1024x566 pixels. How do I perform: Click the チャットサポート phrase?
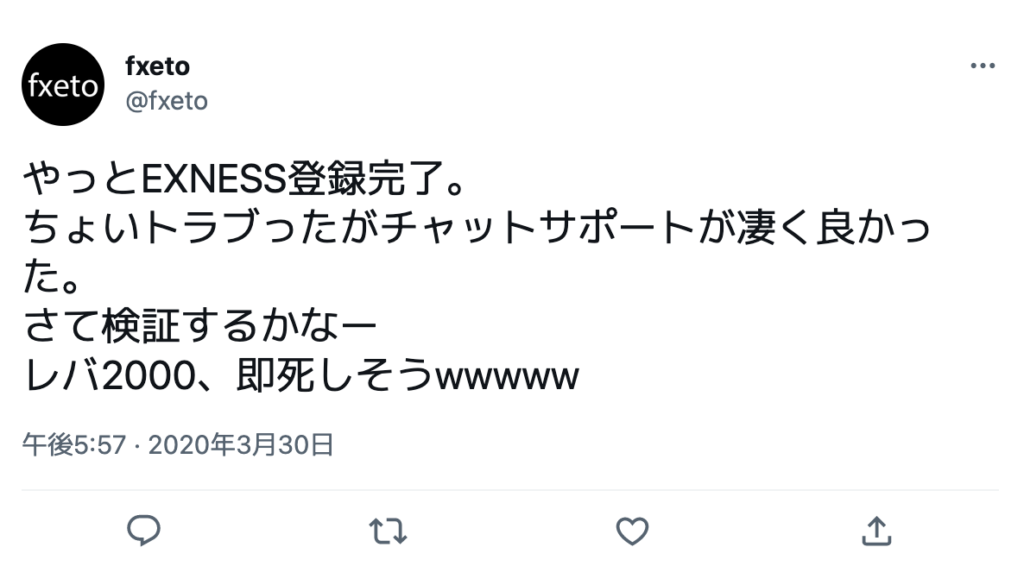coord(537,228)
